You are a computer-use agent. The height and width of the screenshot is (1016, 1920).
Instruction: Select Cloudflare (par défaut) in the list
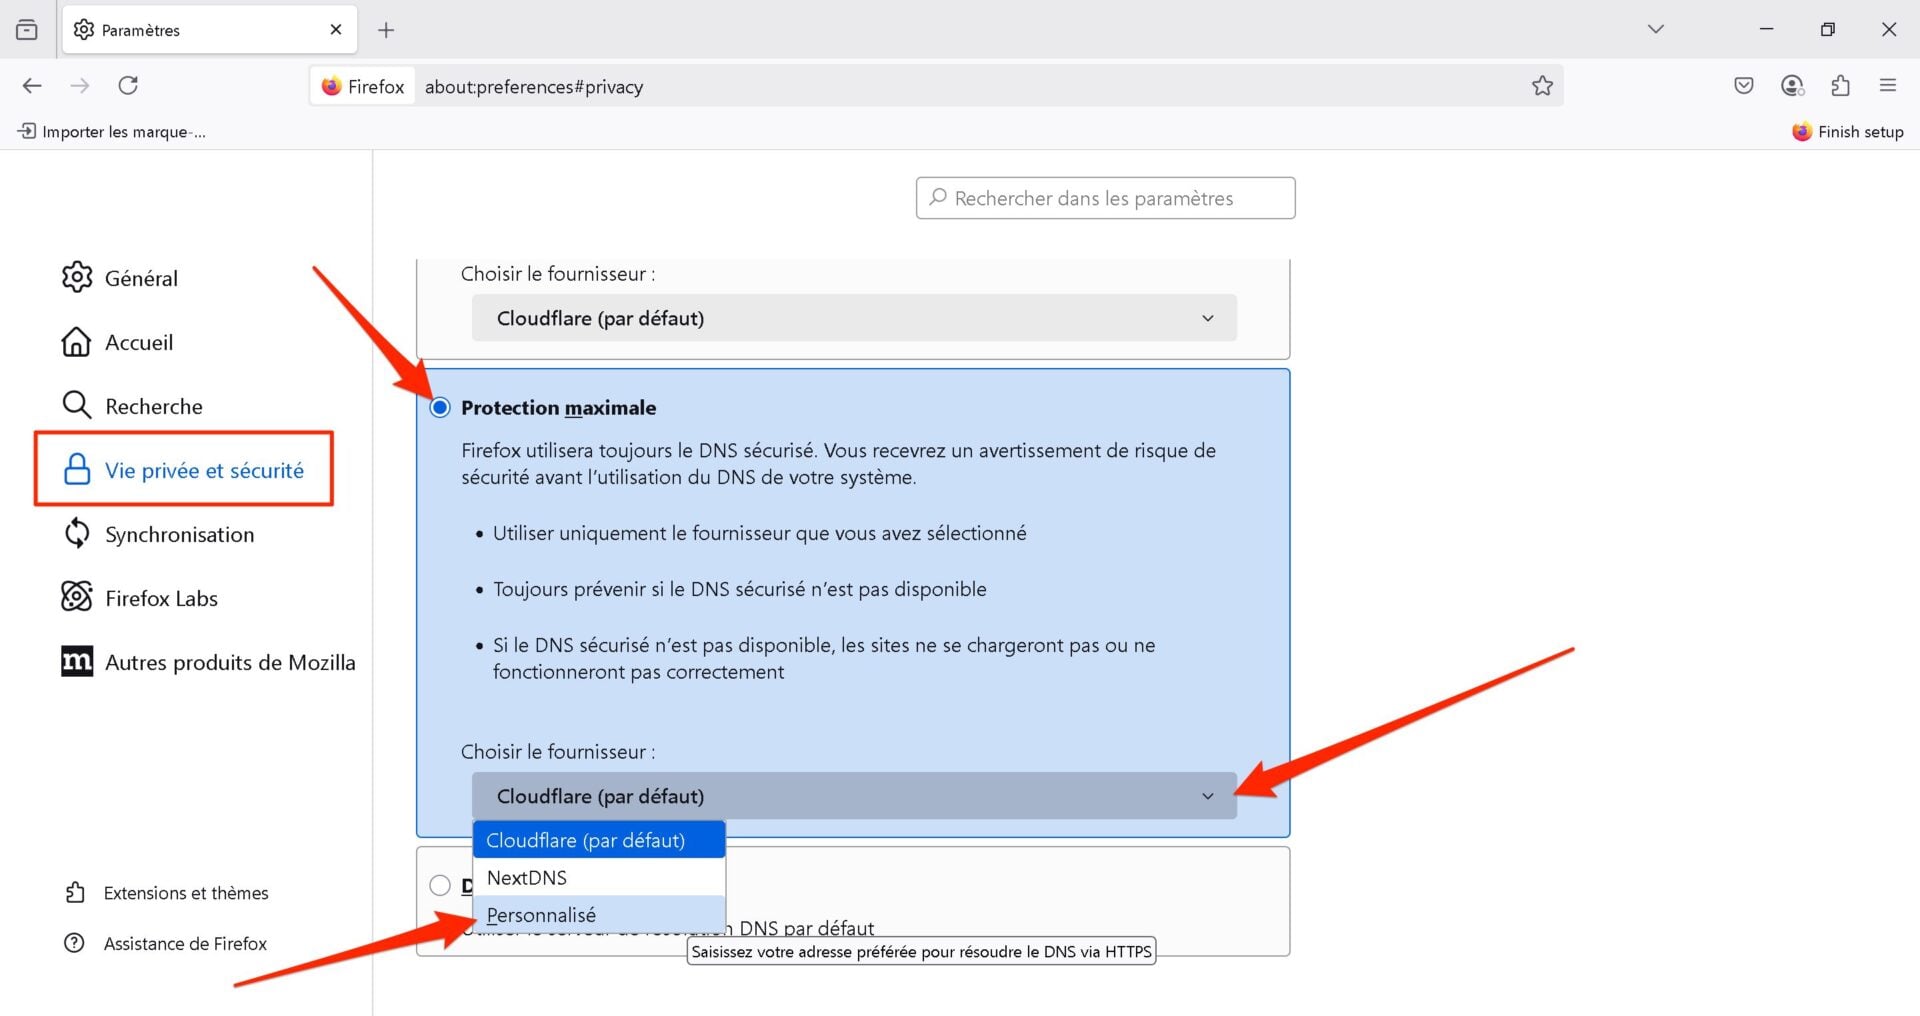point(586,841)
